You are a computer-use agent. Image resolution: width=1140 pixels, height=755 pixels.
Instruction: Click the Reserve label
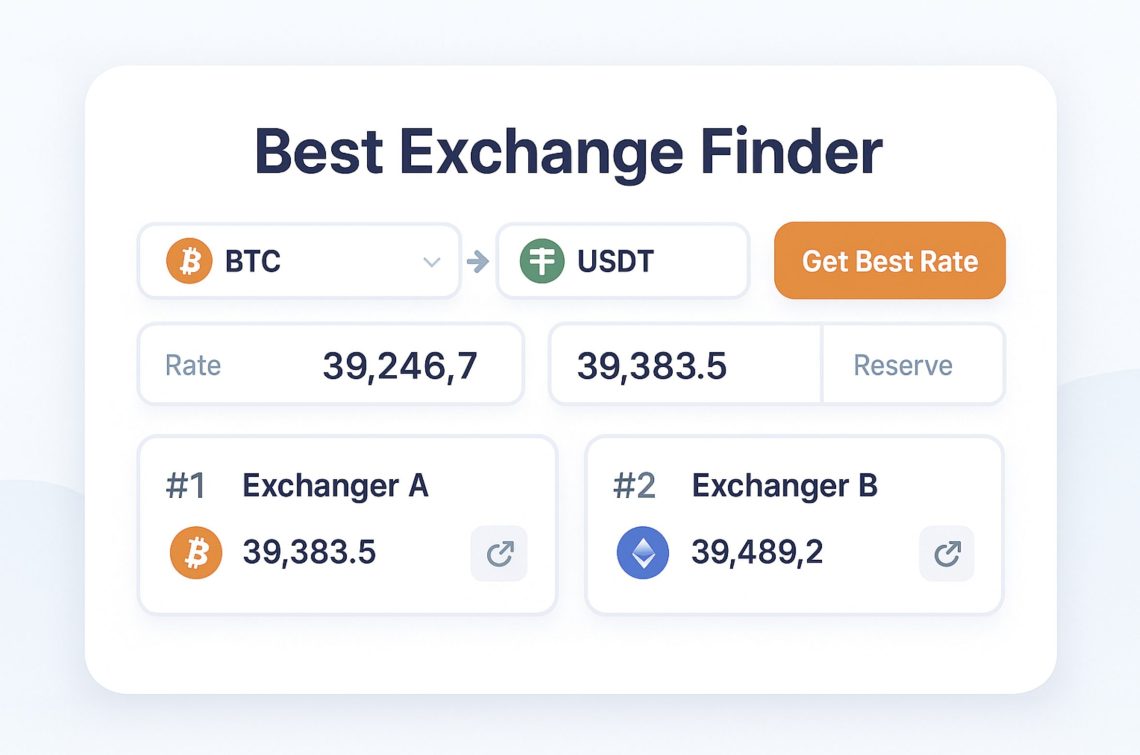coord(903,364)
